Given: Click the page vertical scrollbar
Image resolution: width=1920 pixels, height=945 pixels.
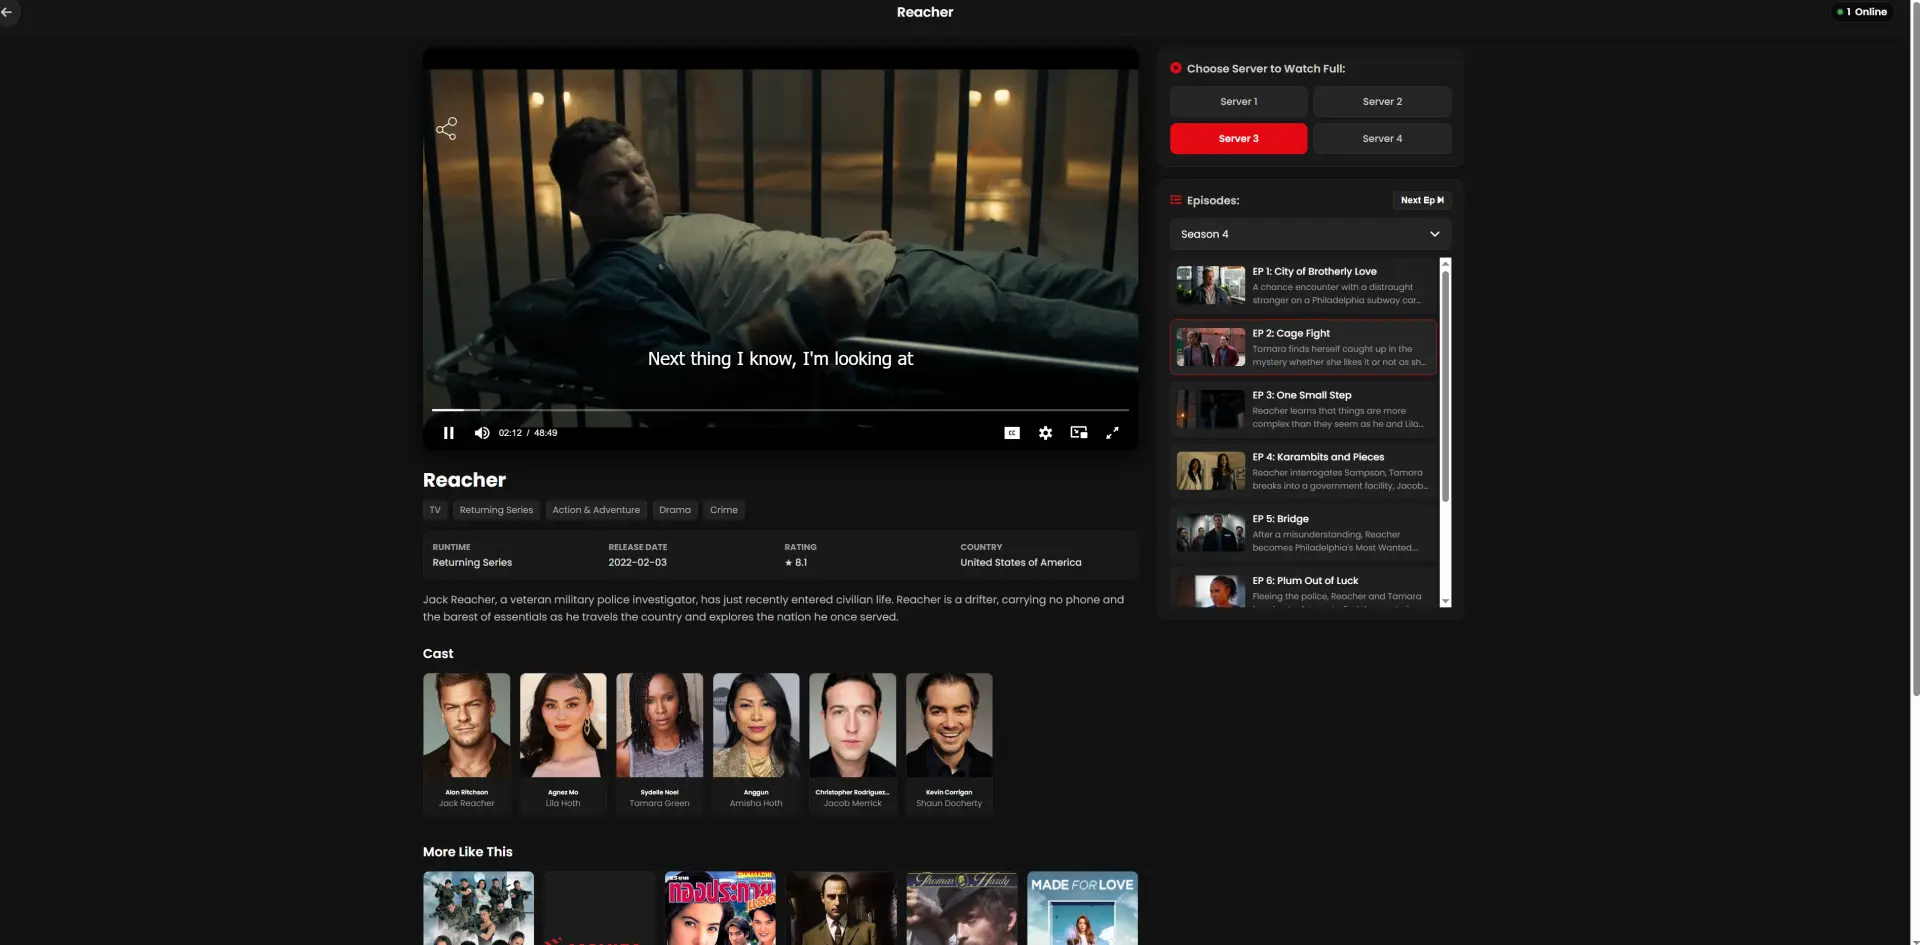Looking at the screenshot, I should [1915, 350].
